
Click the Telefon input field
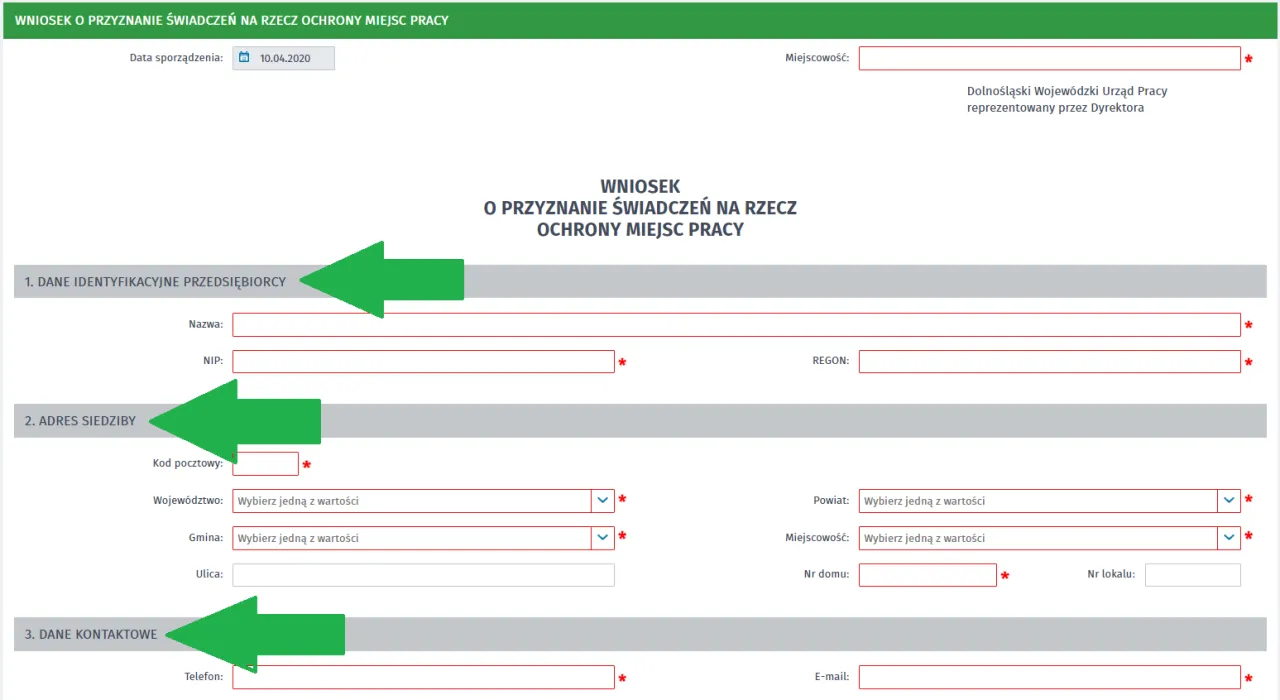(423, 677)
